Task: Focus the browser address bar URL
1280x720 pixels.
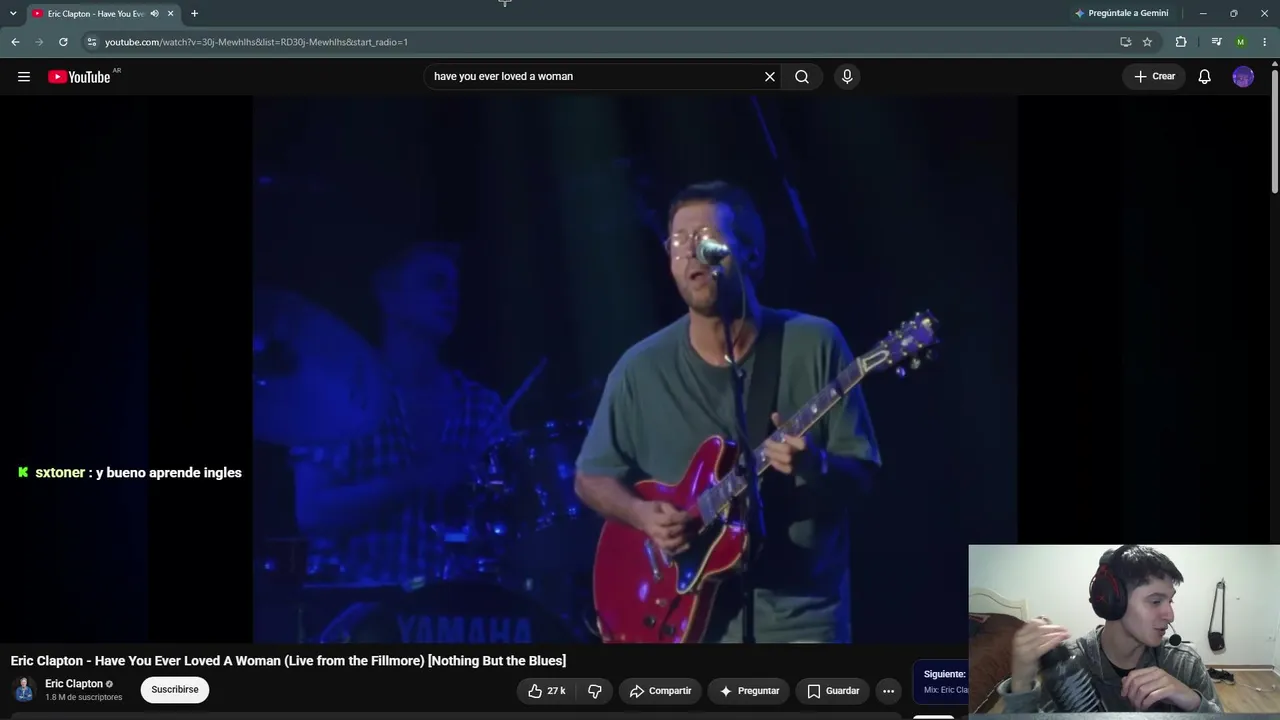Action: [256, 42]
